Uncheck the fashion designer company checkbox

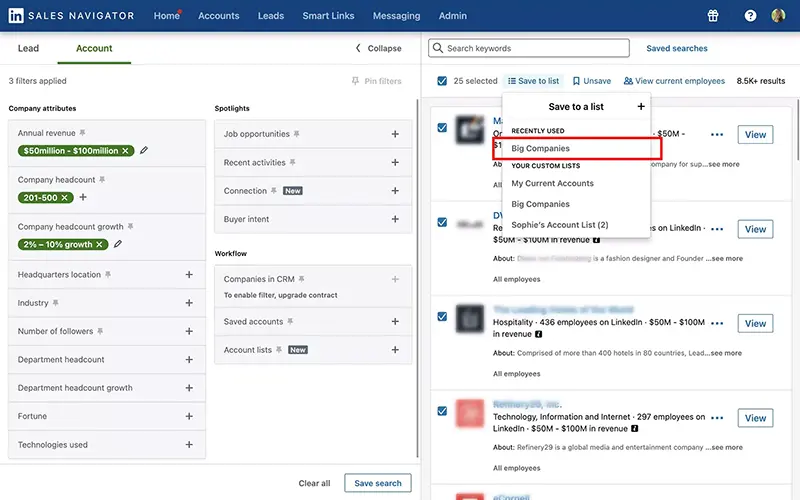tap(442, 222)
